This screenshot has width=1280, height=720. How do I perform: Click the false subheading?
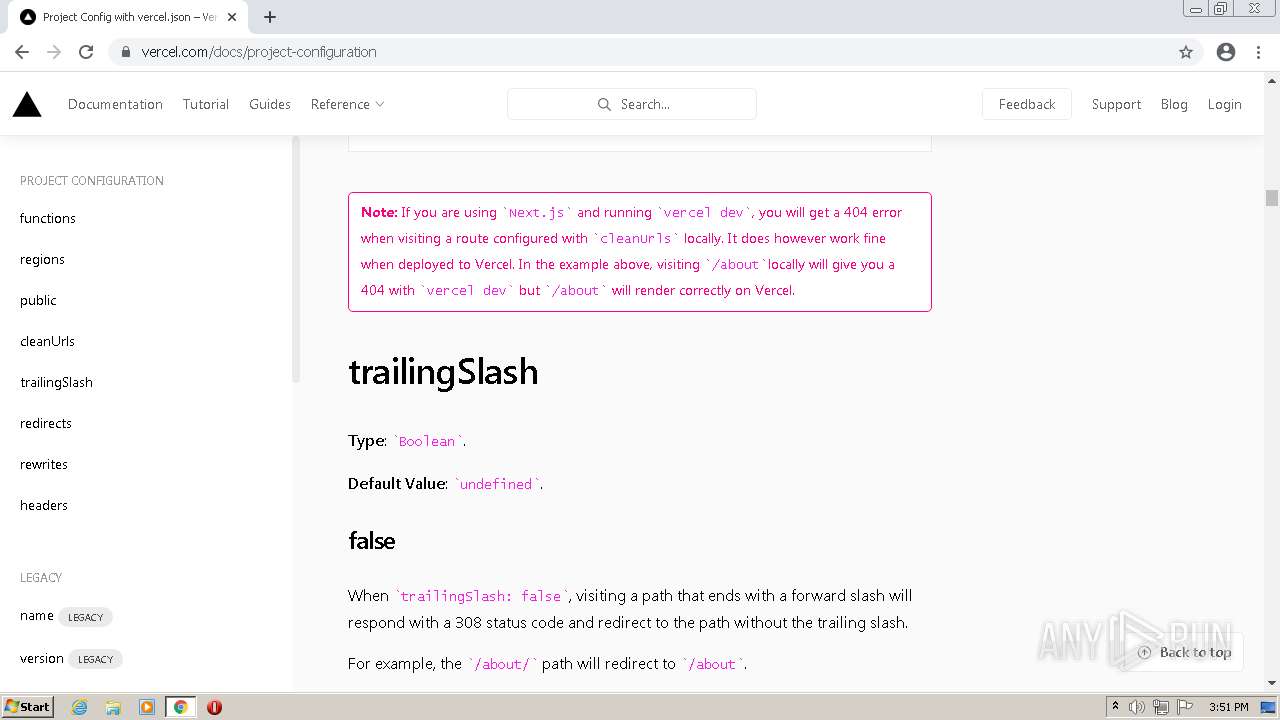click(x=372, y=541)
